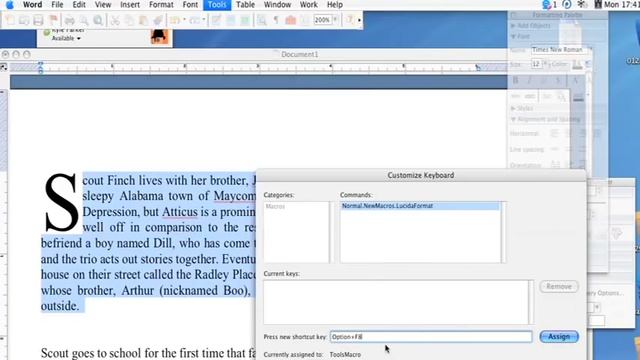
Task: Click the Undo toolbar icon
Action: 175,20
